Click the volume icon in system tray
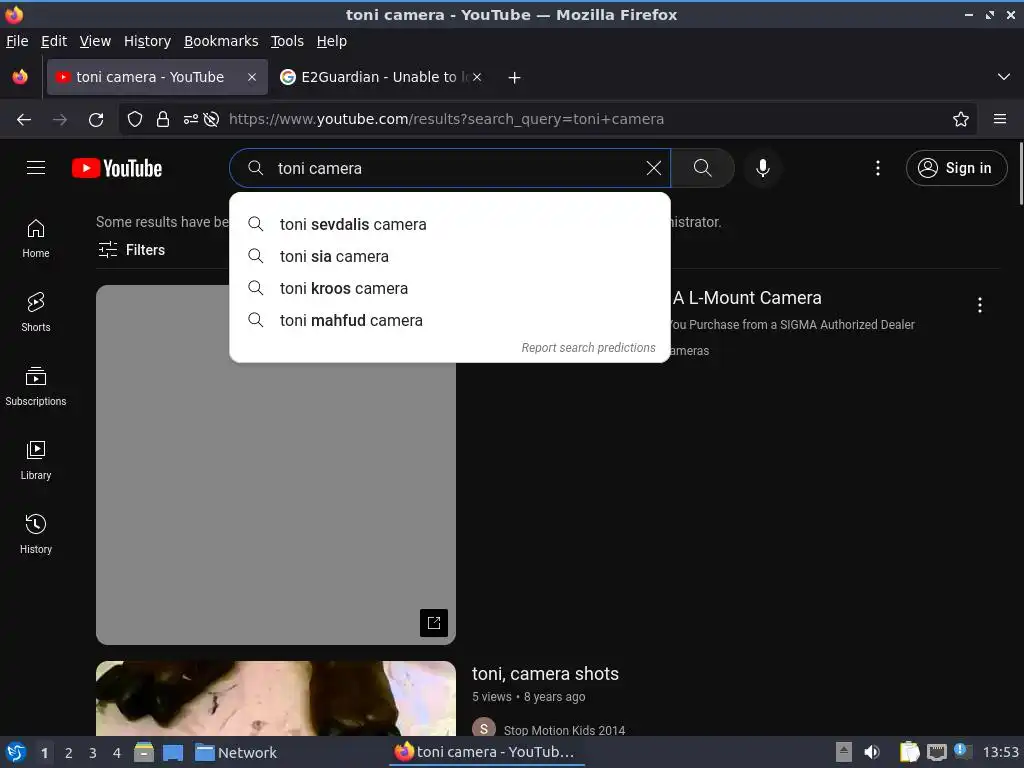 point(872,752)
